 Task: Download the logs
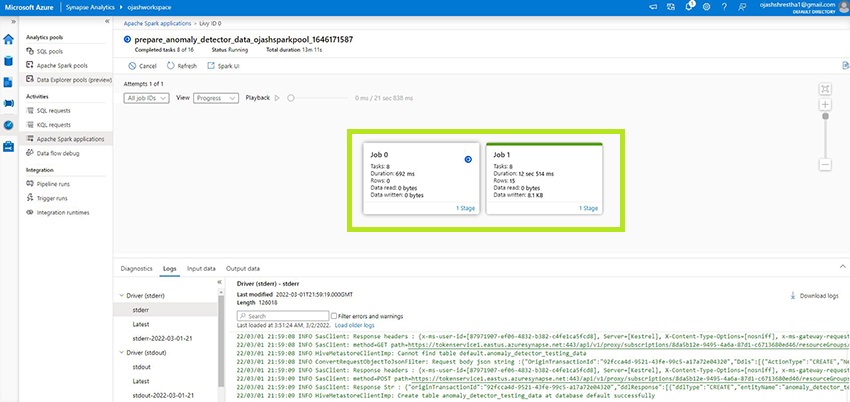pyautogui.click(x=814, y=296)
